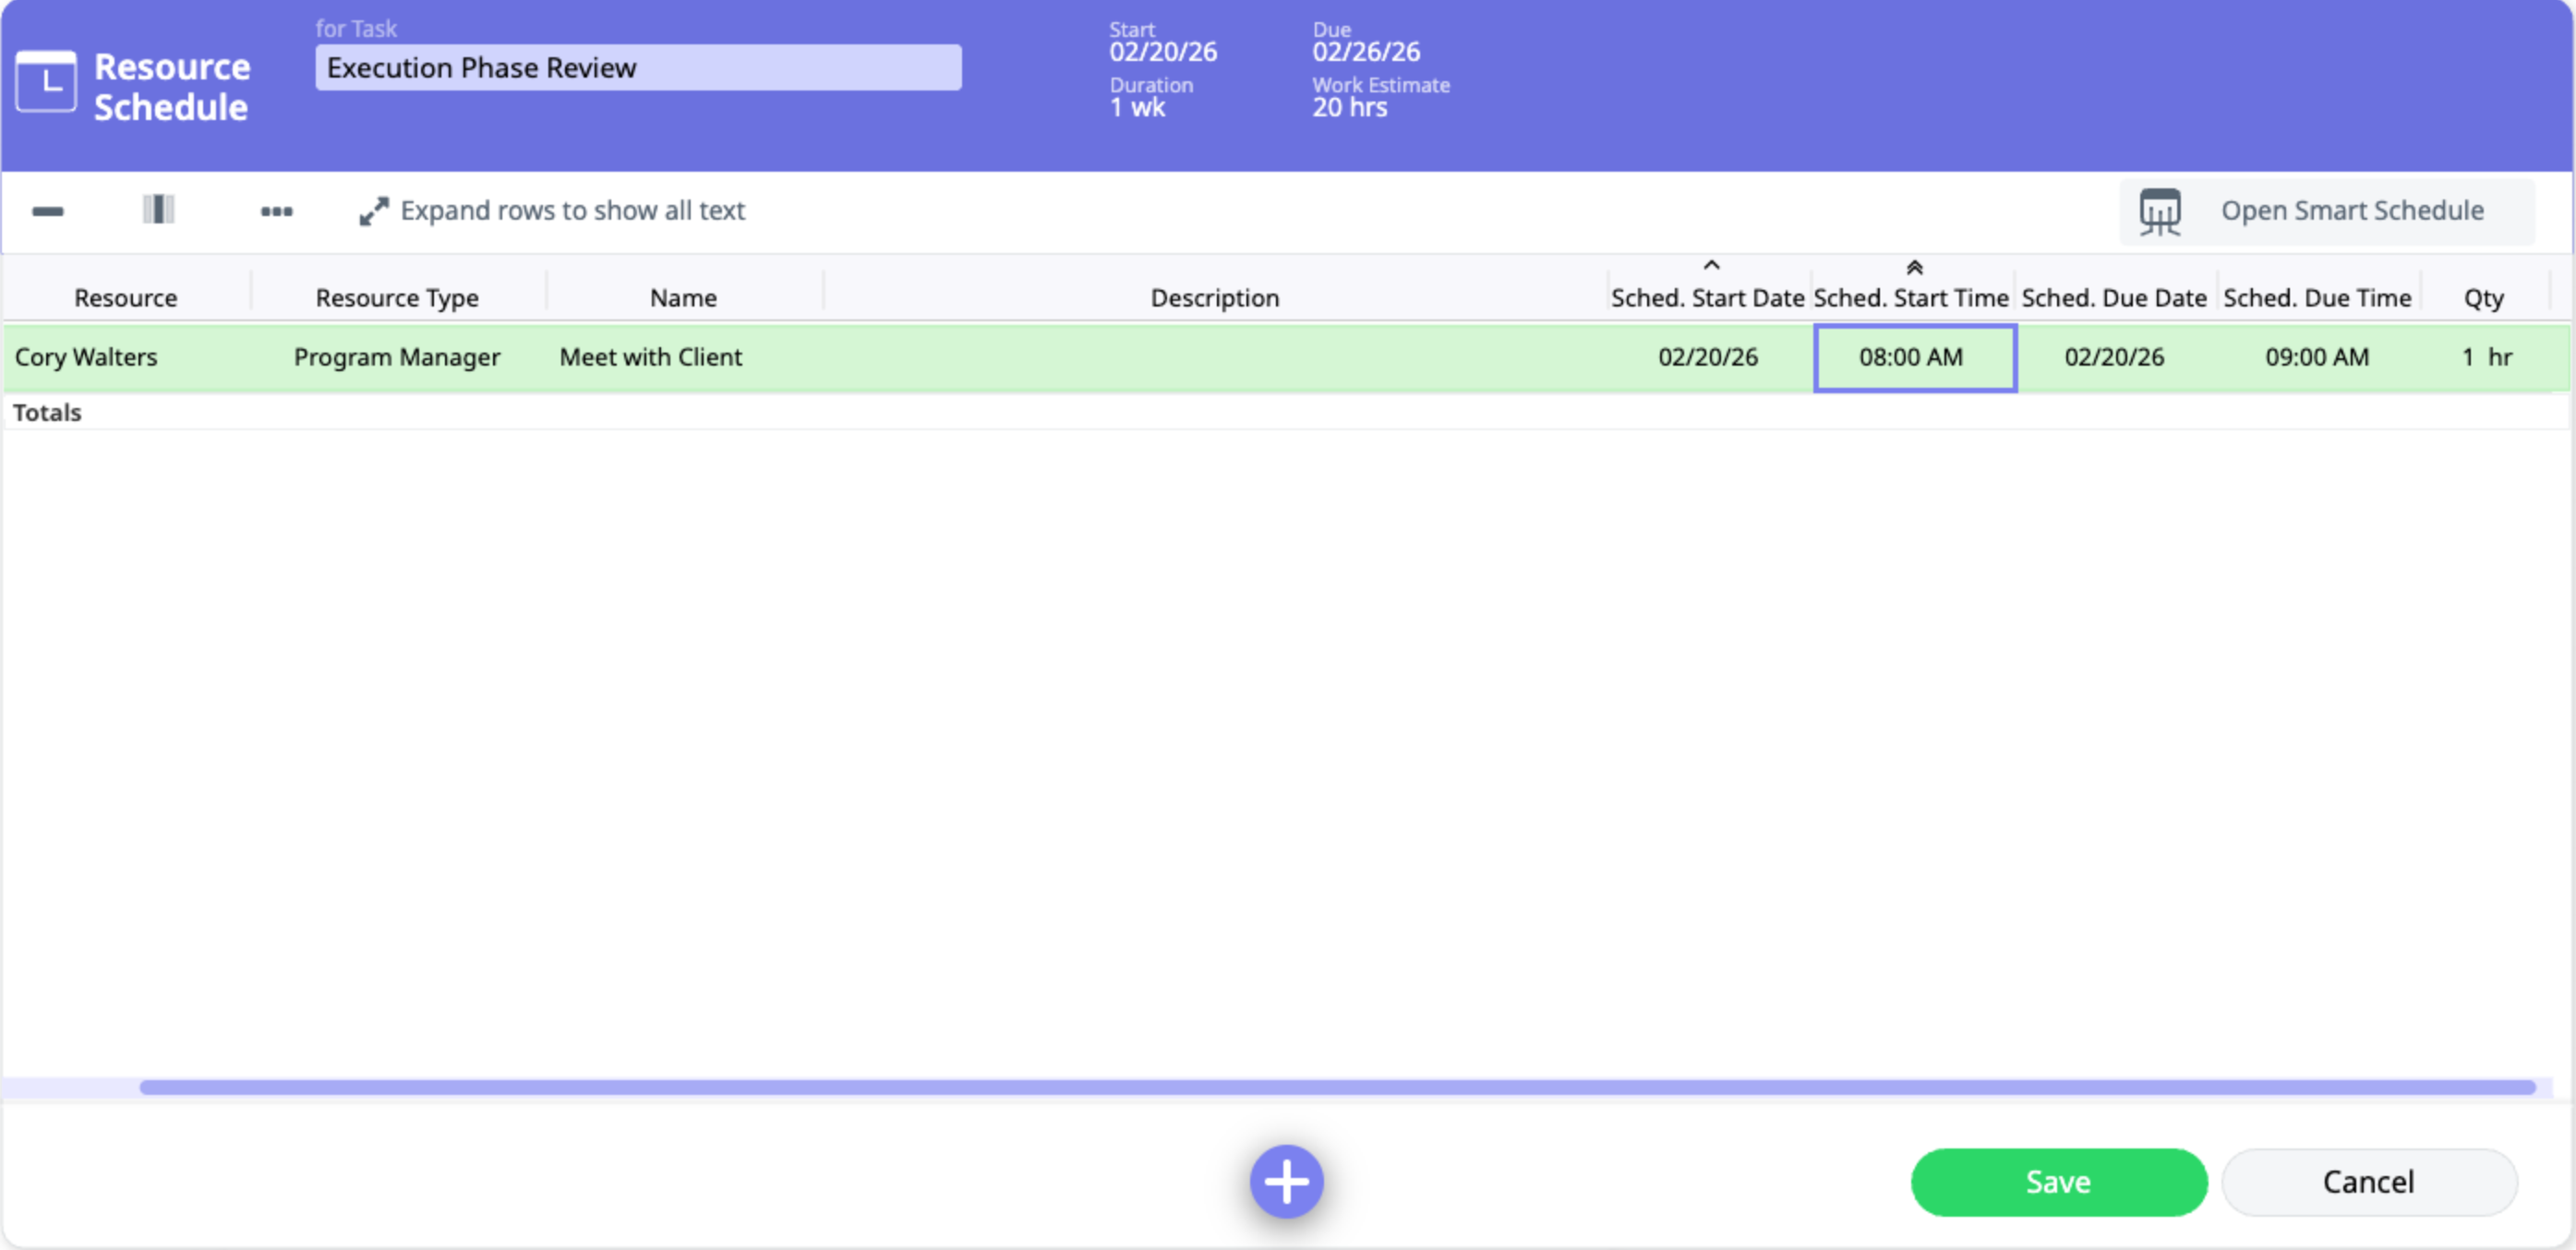
Task: Click the Resource Schedule clock icon
Action: pyautogui.click(x=46, y=82)
